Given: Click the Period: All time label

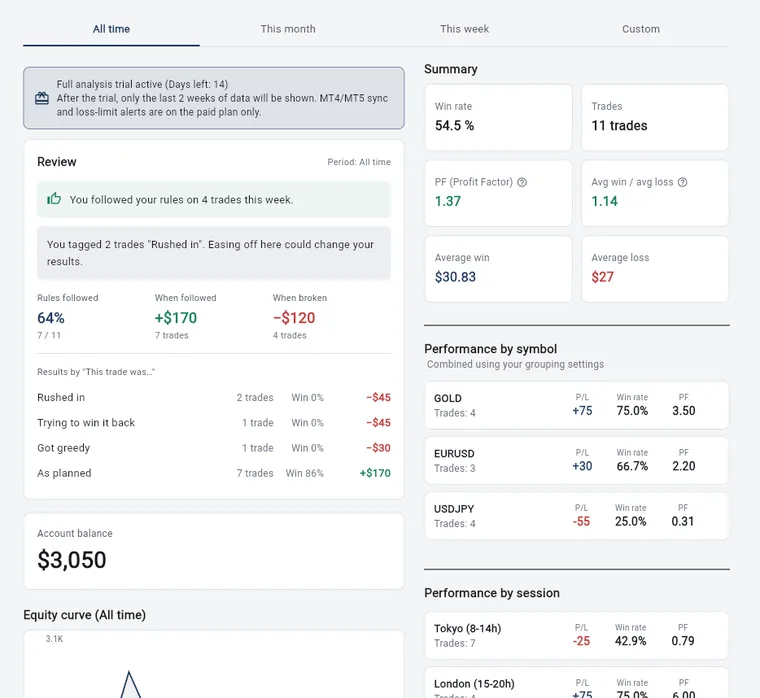Looking at the screenshot, I should 359,162.
